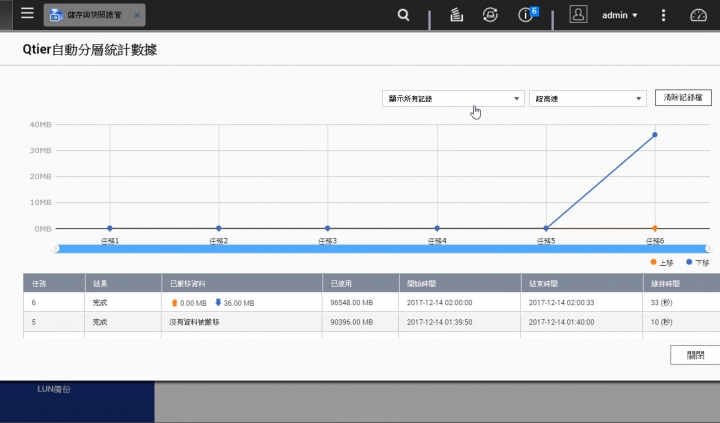This screenshot has width=720, height=423.
Task: Open the display all records dropdown
Action: [453, 98]
